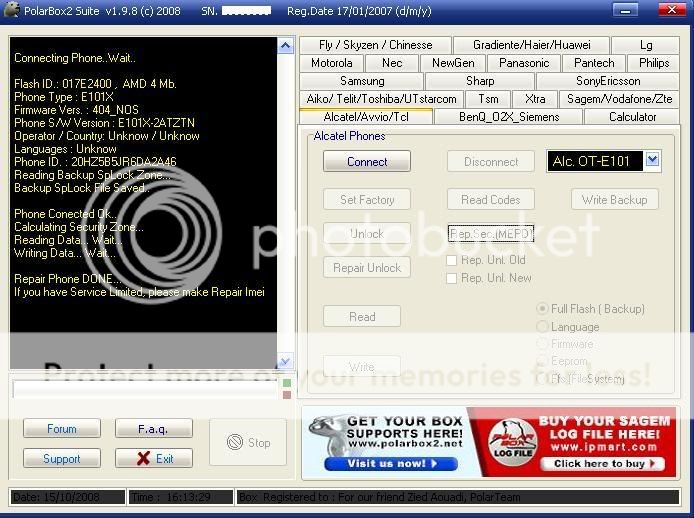Open the NewGen tab
The width and height of the screenshot is (694, 518).
(x=453, y=63)
